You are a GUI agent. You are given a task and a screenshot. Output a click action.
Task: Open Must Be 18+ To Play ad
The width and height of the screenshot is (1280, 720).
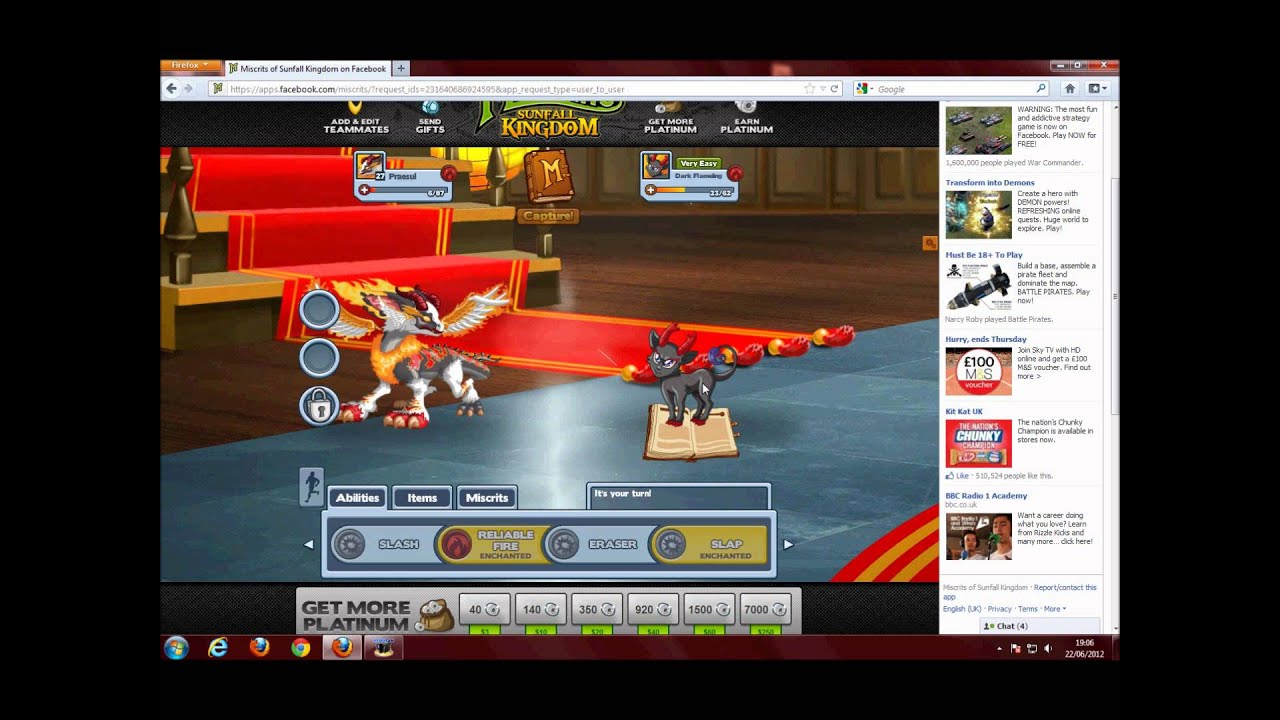tap(985, 255)
